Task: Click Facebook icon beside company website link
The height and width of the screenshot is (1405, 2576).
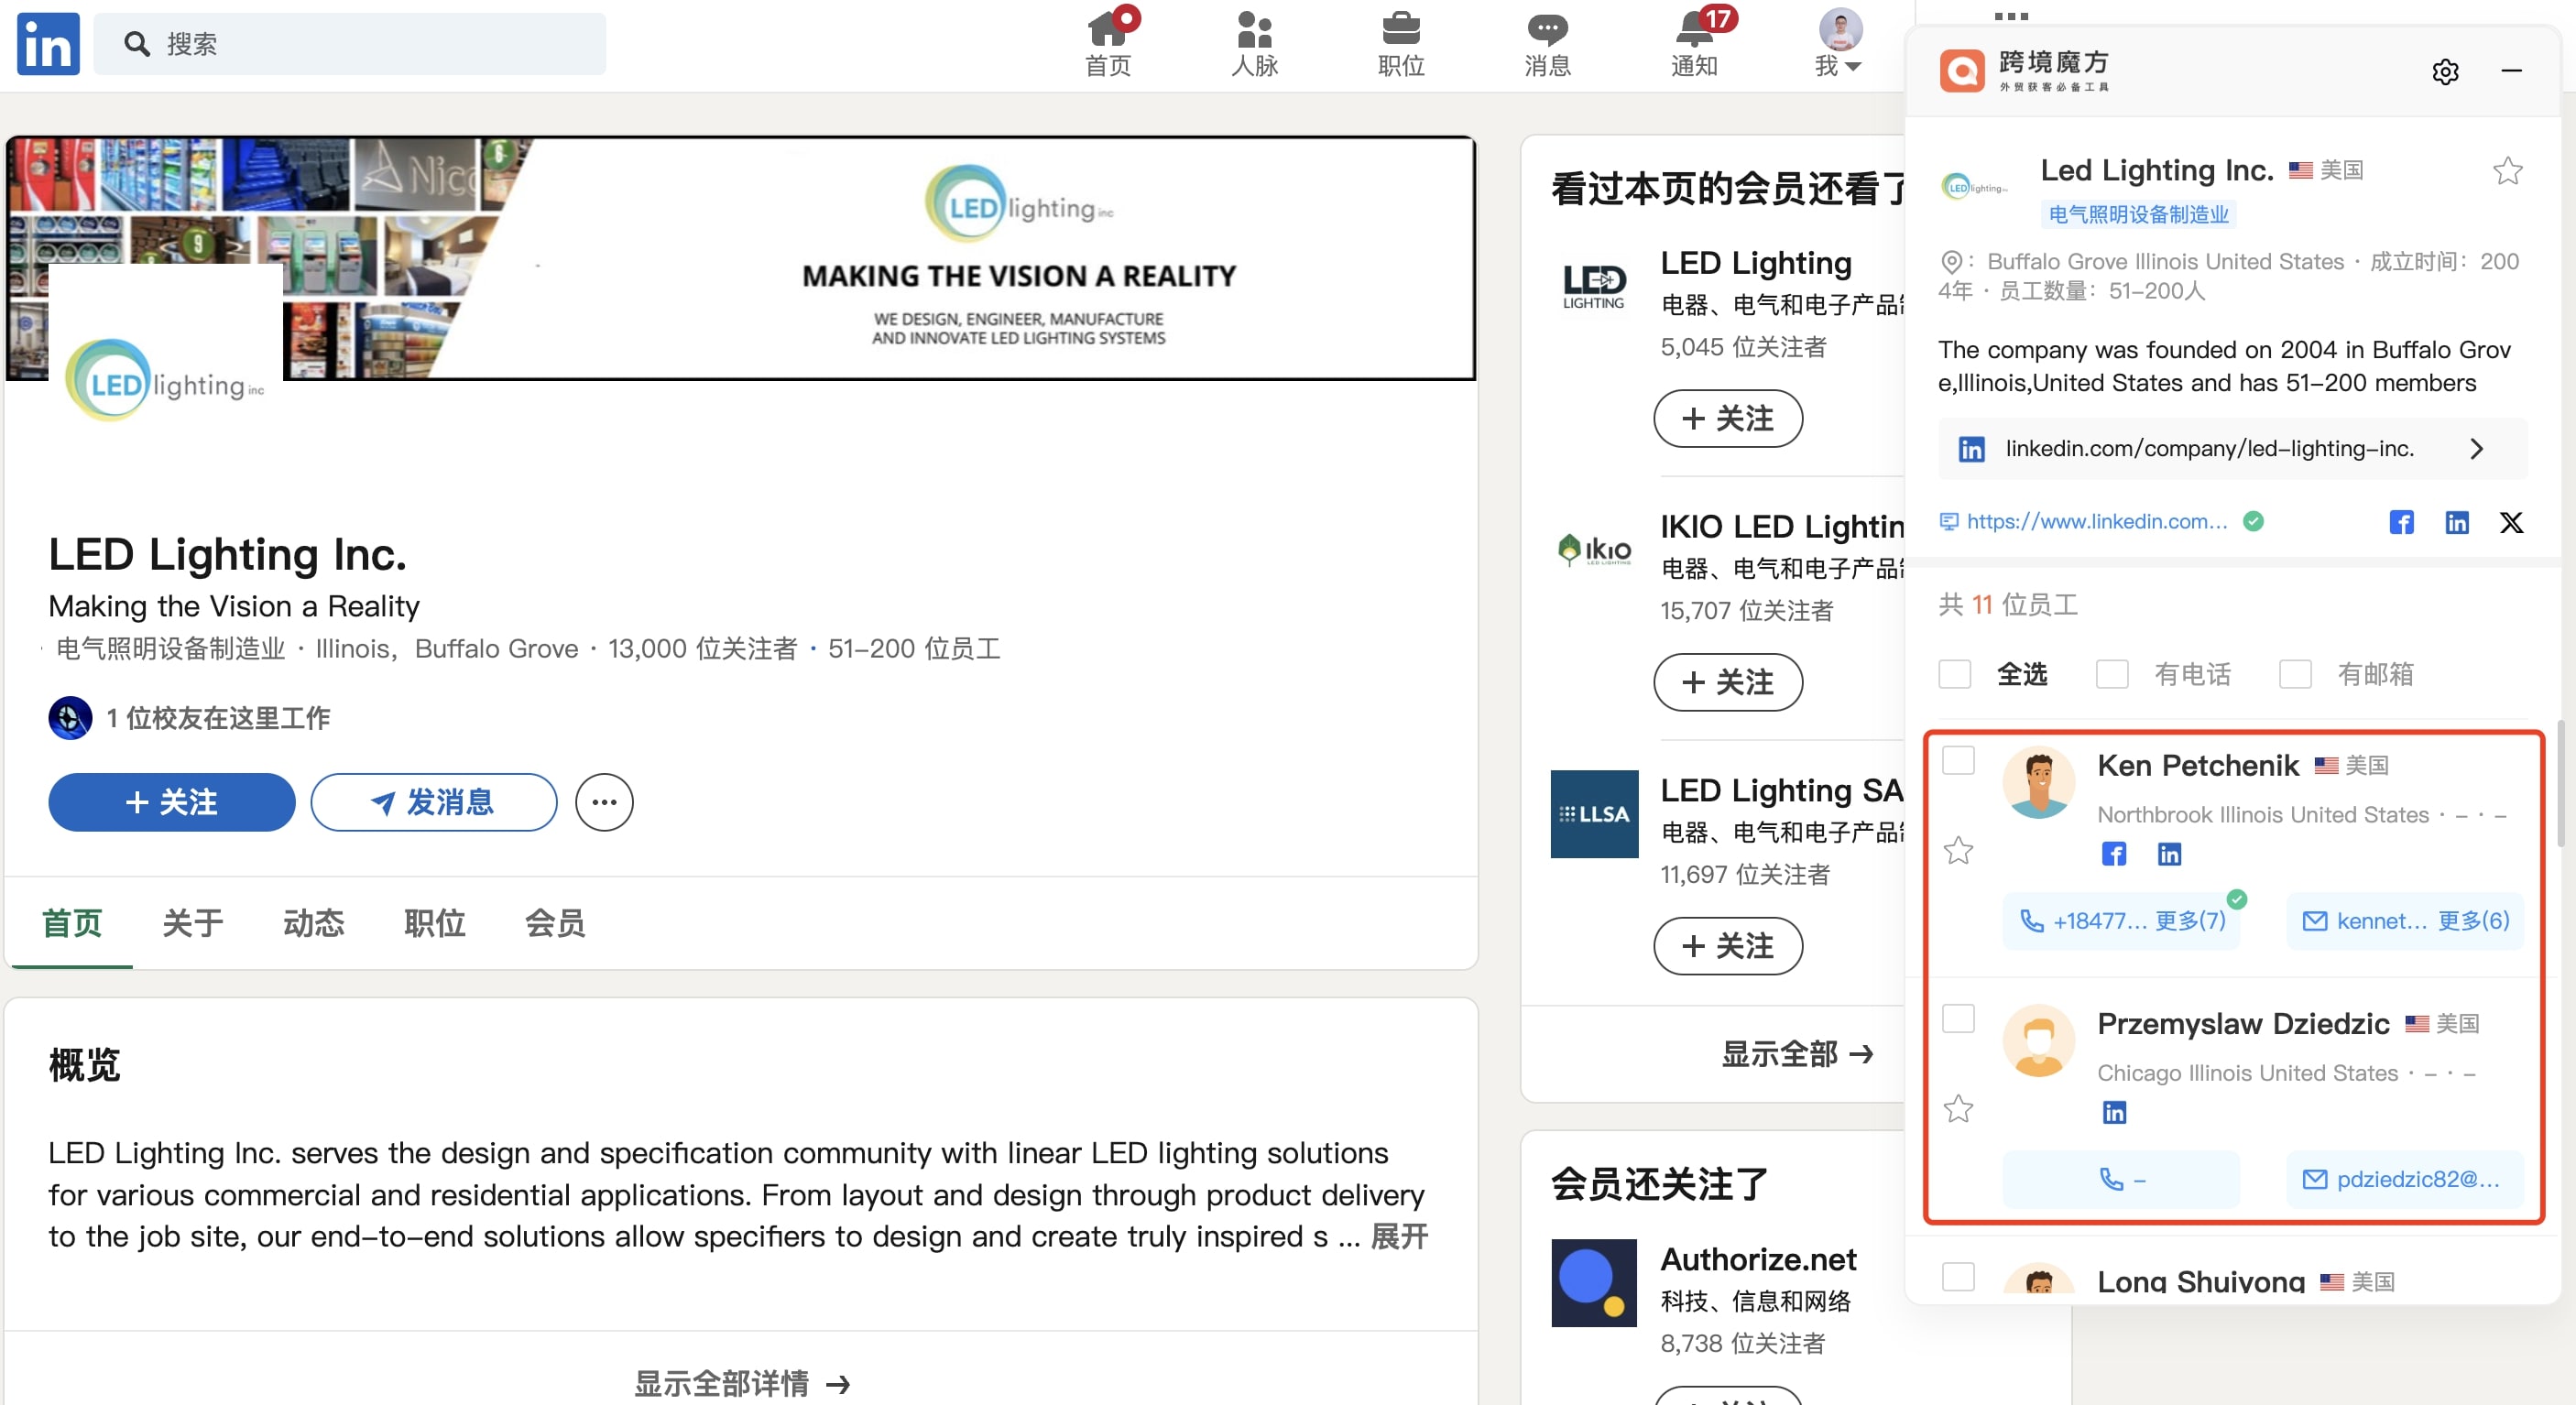Action: (2402, 521)
